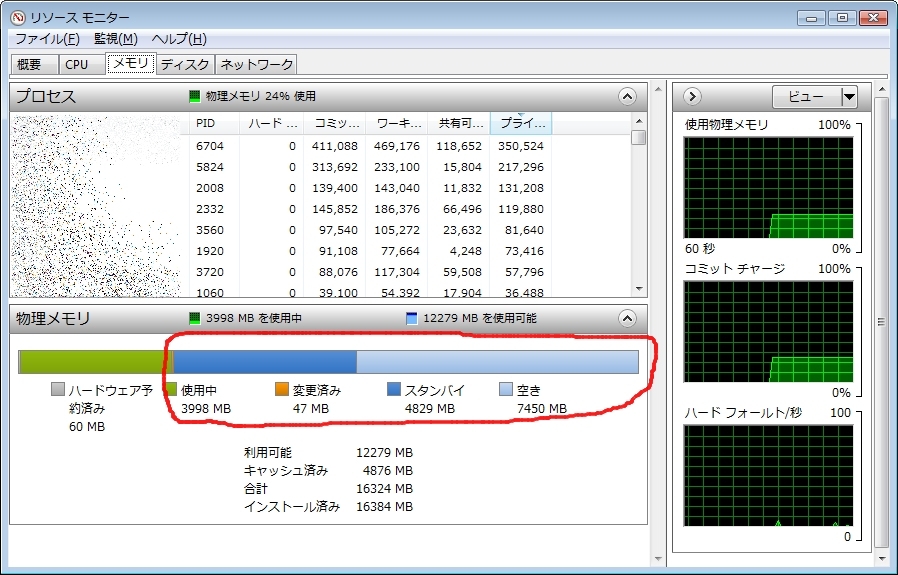898x575 pixels.
Task: Click the ビュー button
Action: pyautogui.click(x=806, y=97)
